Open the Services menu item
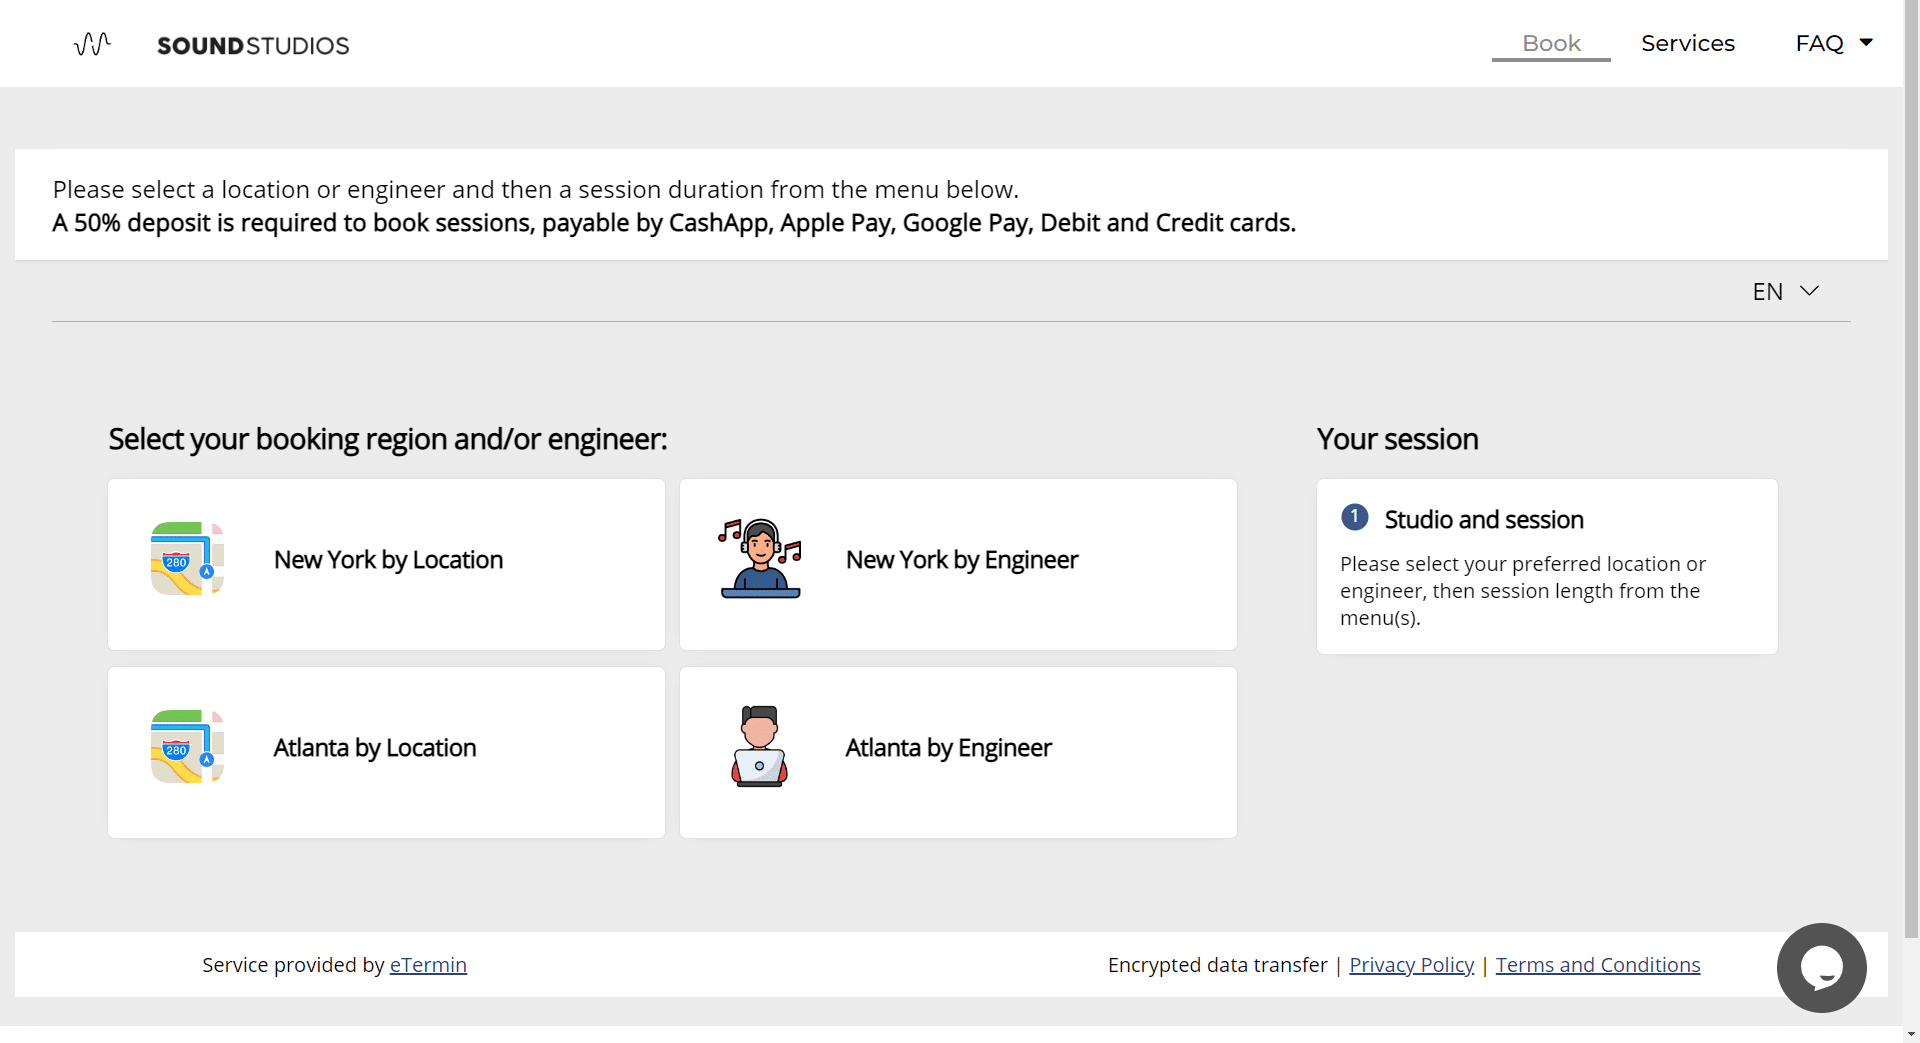The image size is (1920, 1043). coord(1688,43)
